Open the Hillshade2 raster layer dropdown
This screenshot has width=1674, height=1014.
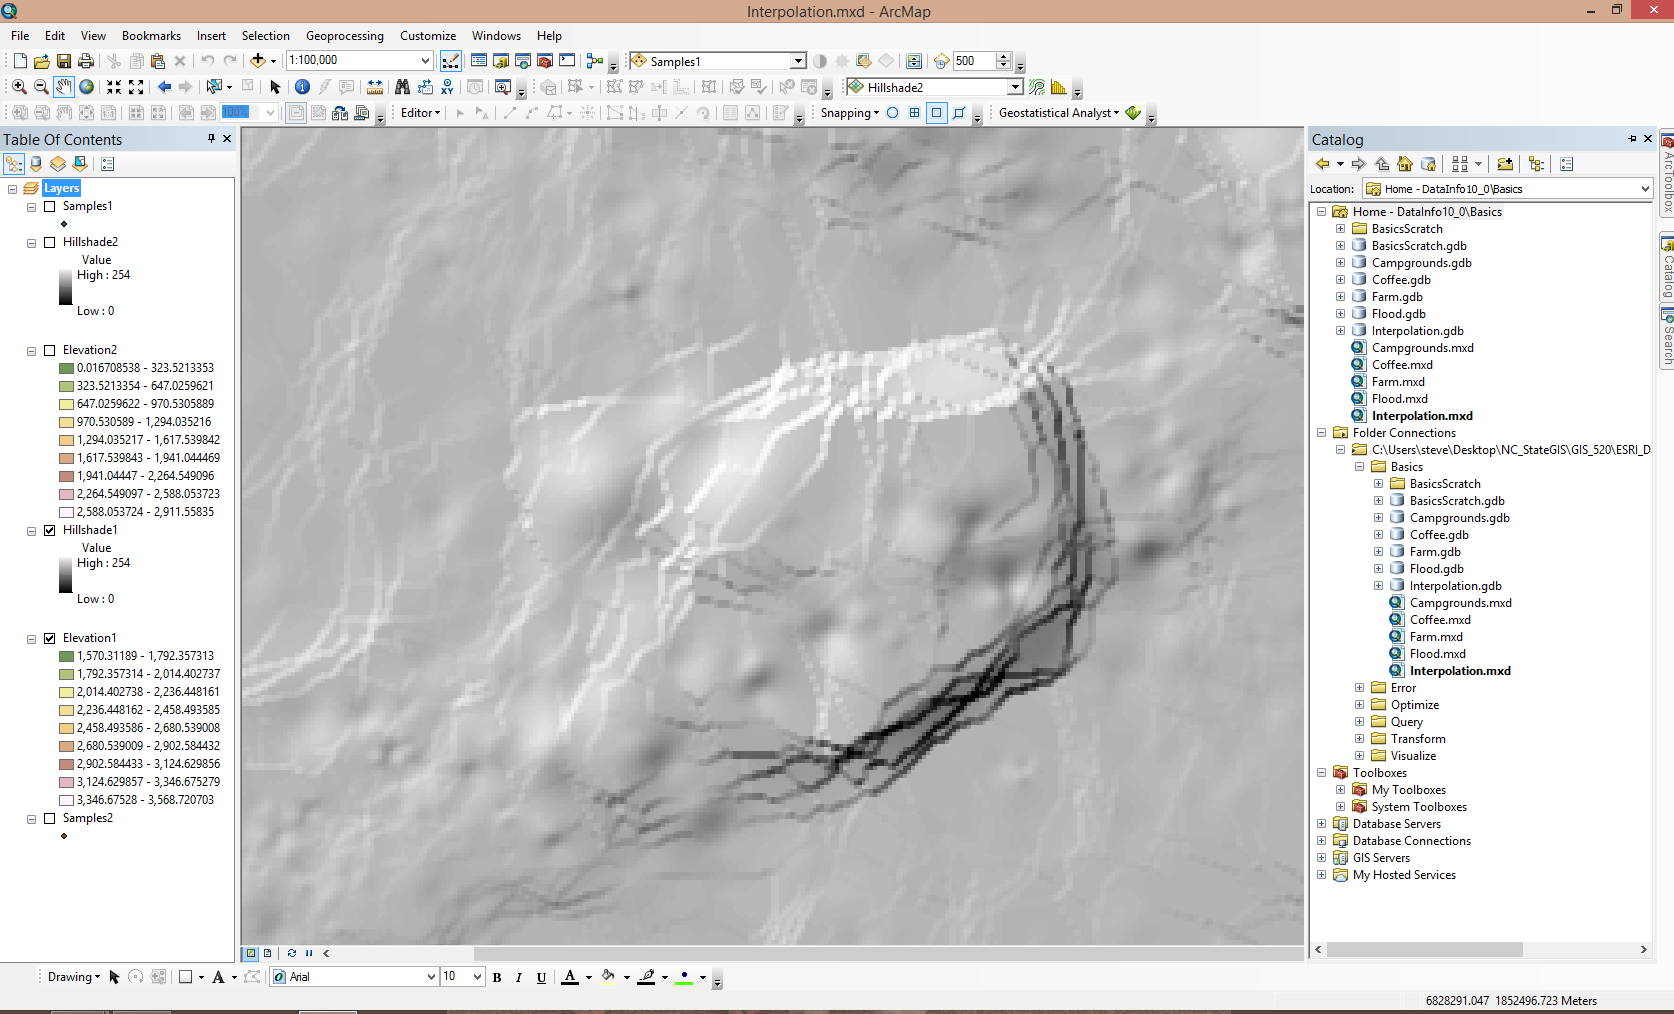click(x=1015, y=87)
